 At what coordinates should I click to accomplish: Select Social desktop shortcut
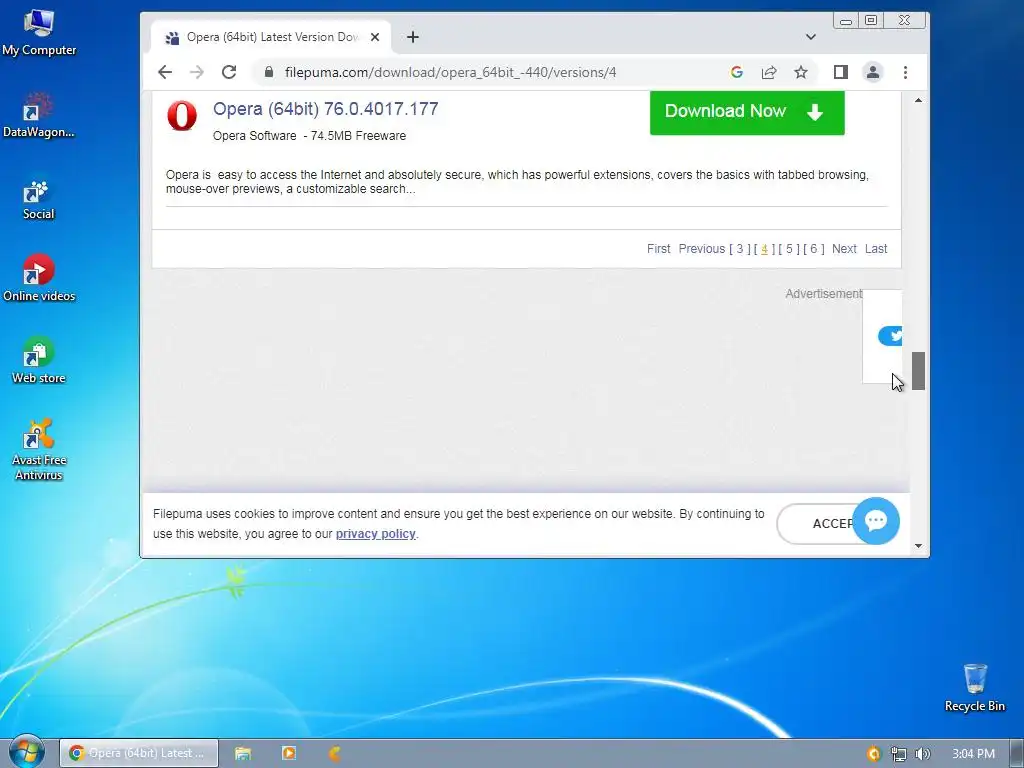(39, 199)
